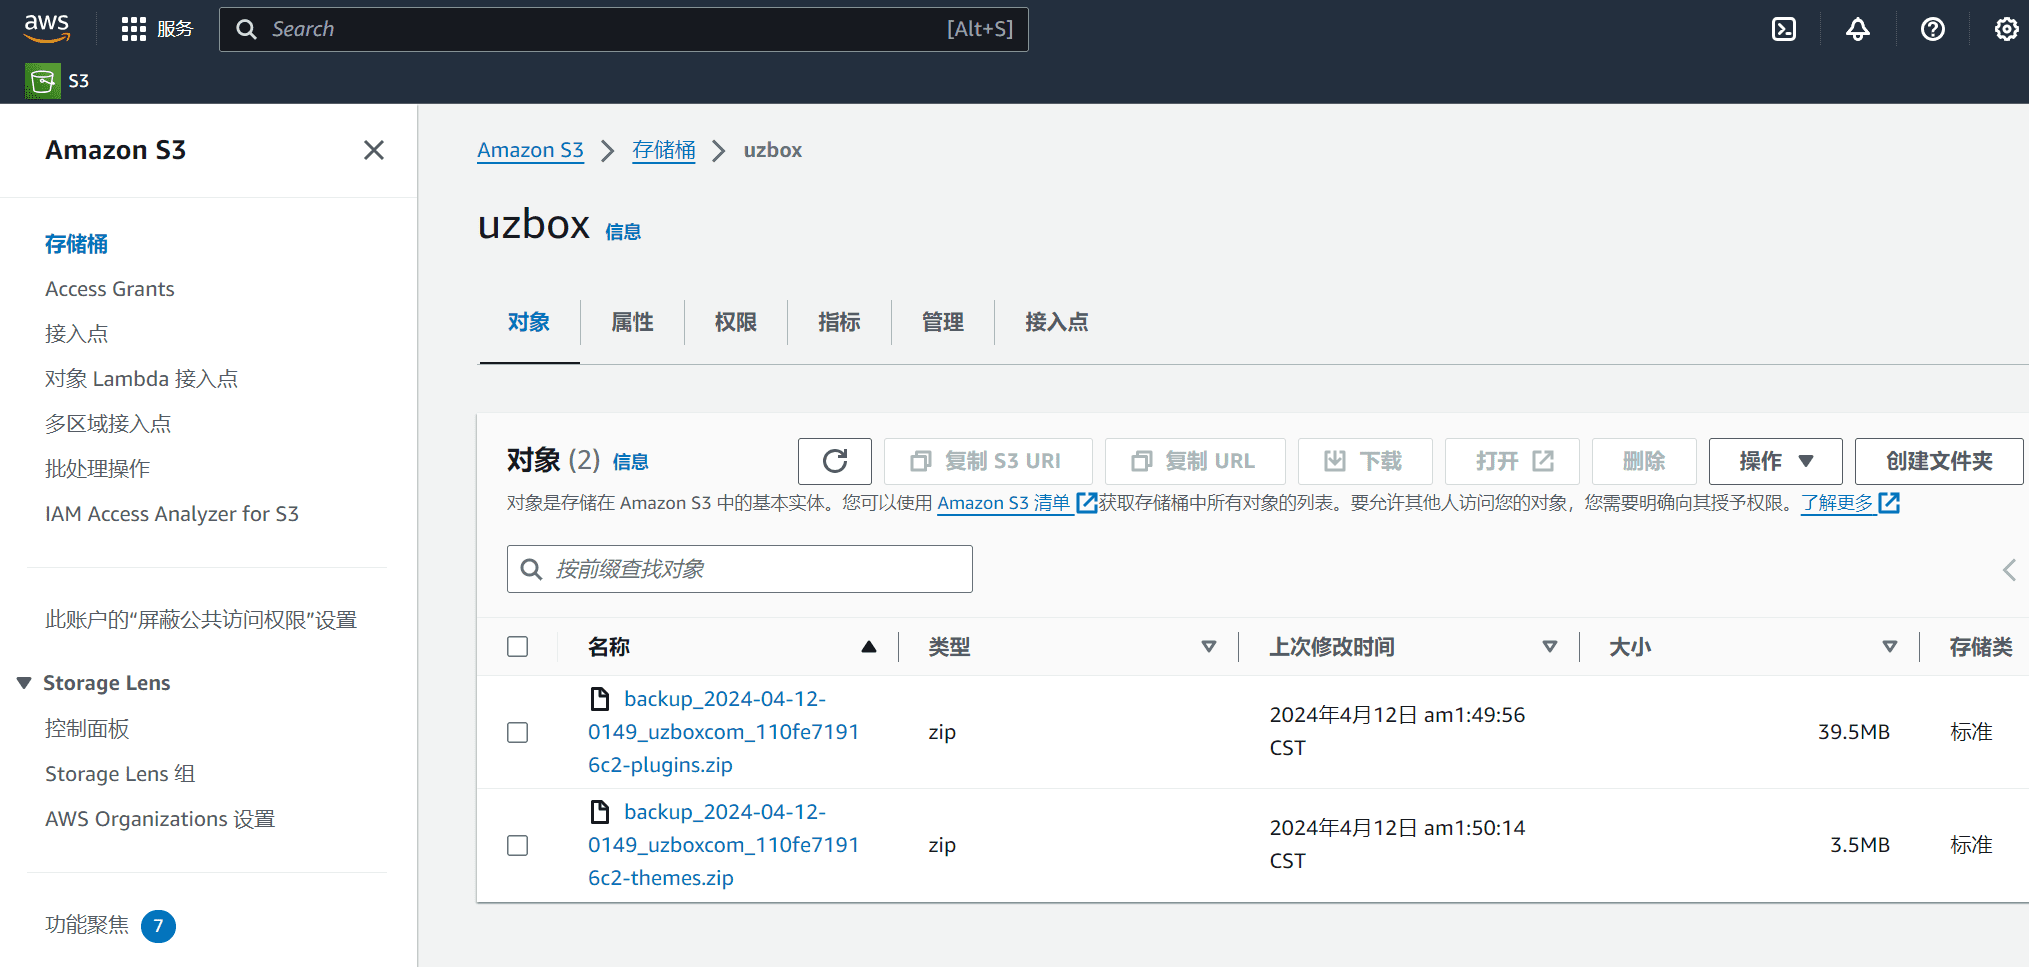Click the AWS logo to go home
Viewport: 2029px width, 967px height.
[46, 29]
